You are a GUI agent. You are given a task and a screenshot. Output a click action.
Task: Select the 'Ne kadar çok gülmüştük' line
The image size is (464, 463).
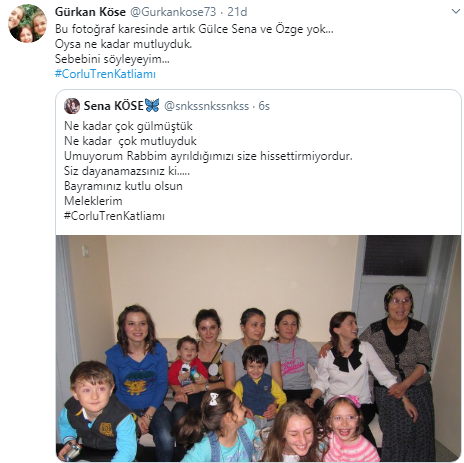(x=128, y=126)
